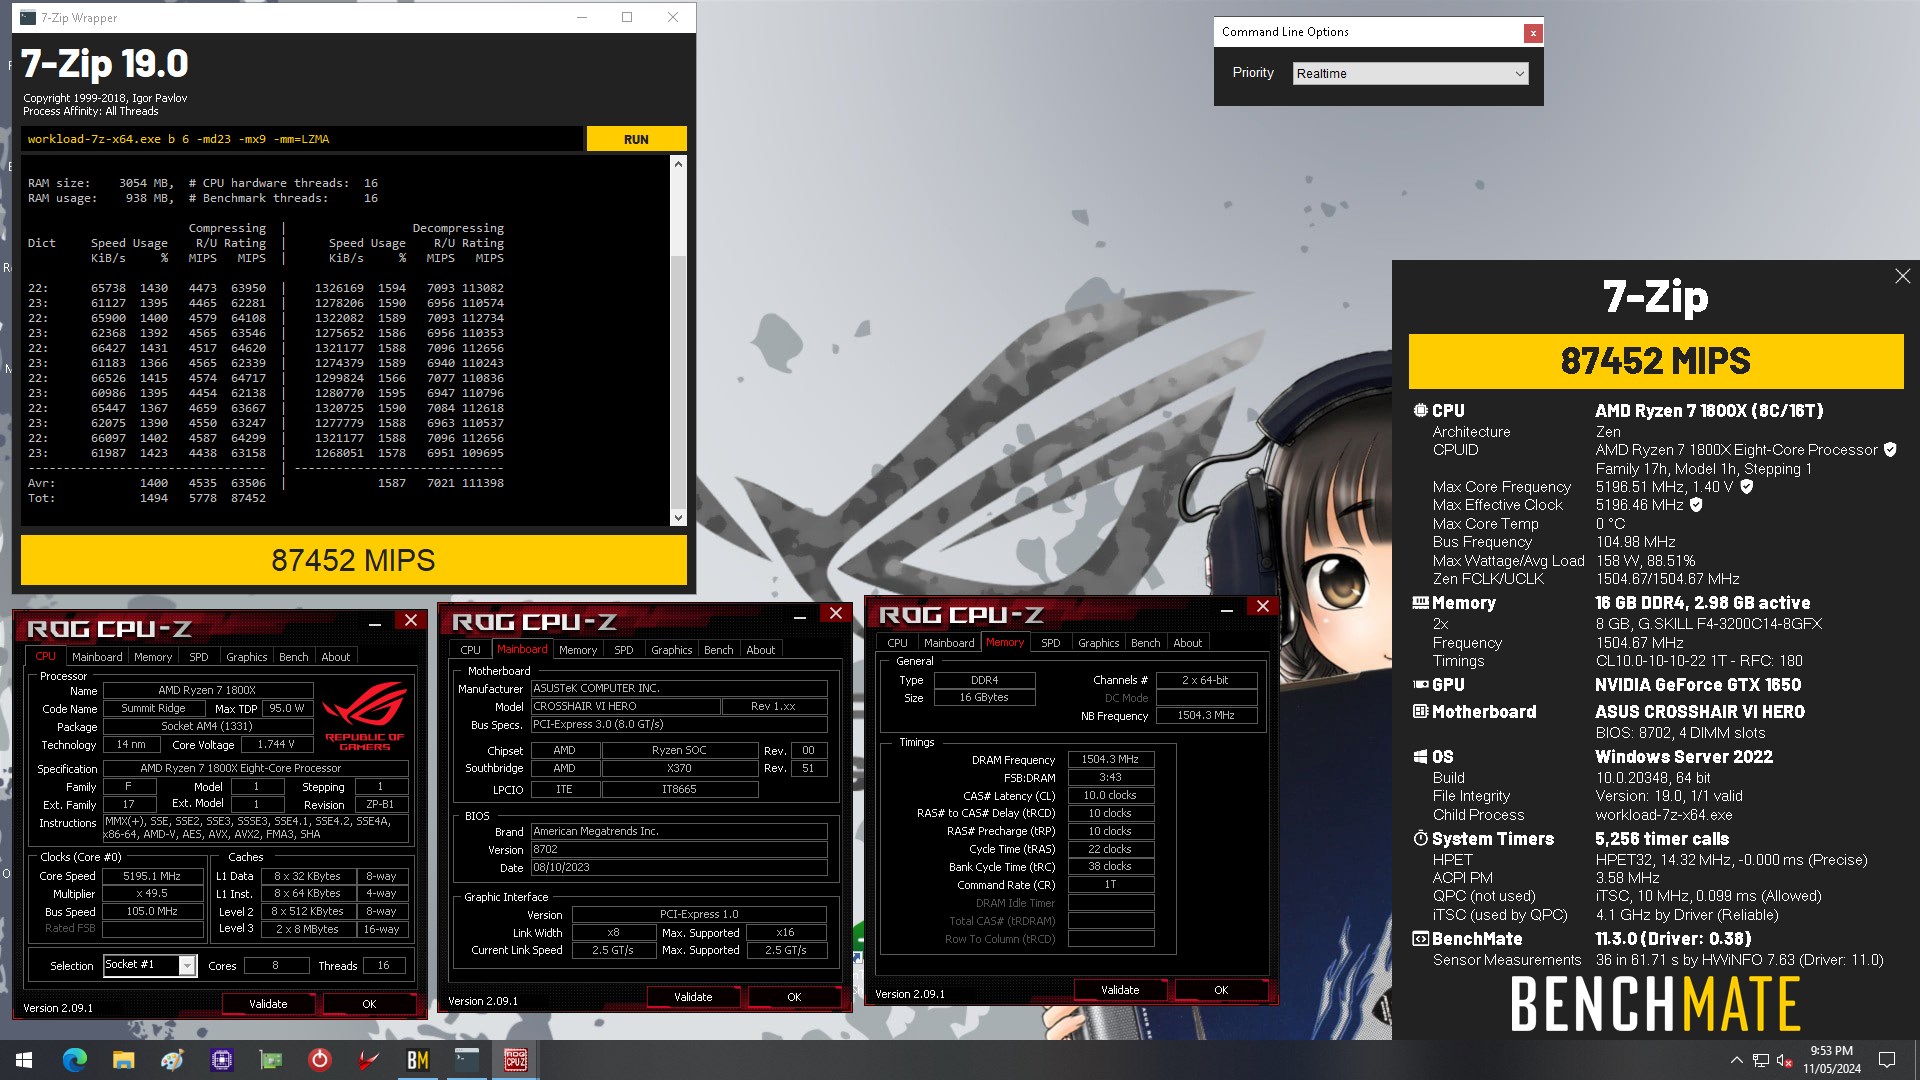Click the verified shield beside Max Core Frequency value
The width and height of the screenshot is (1920, 1080).
click(x=1746, y=487)
